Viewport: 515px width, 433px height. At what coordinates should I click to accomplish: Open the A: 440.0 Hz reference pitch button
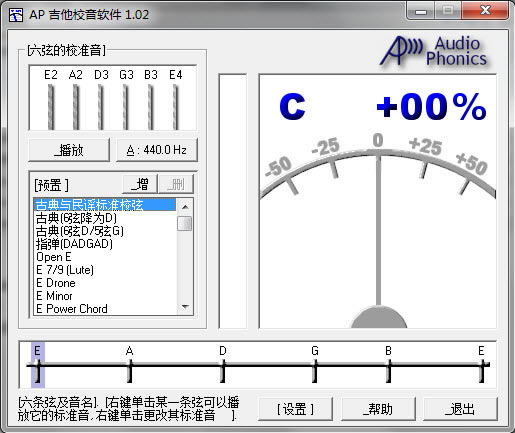point(157,150)
